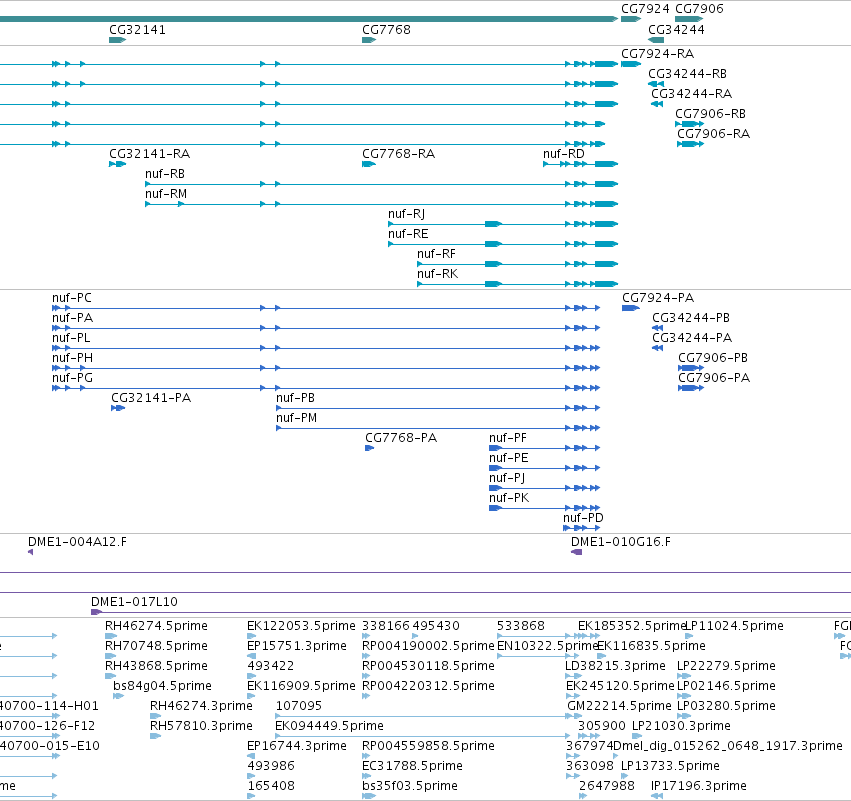
Task: Open the DME1-017L10 clone label
Action: point(135,602)
